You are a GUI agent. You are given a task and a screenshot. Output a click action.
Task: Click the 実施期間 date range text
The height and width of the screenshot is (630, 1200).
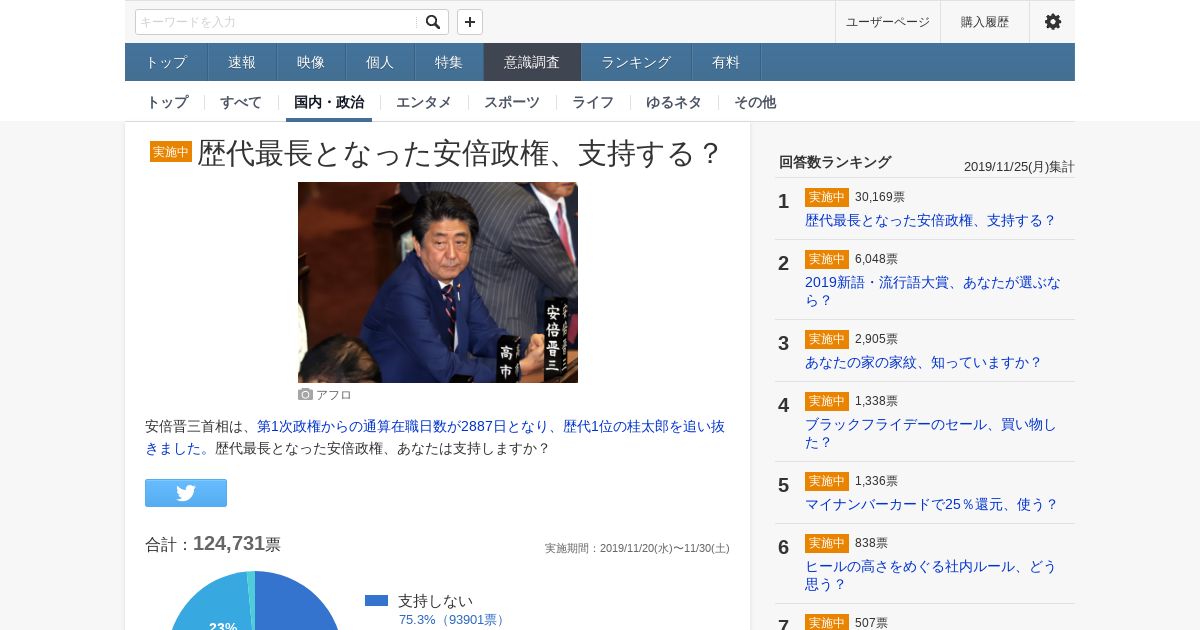pos(637,548)
